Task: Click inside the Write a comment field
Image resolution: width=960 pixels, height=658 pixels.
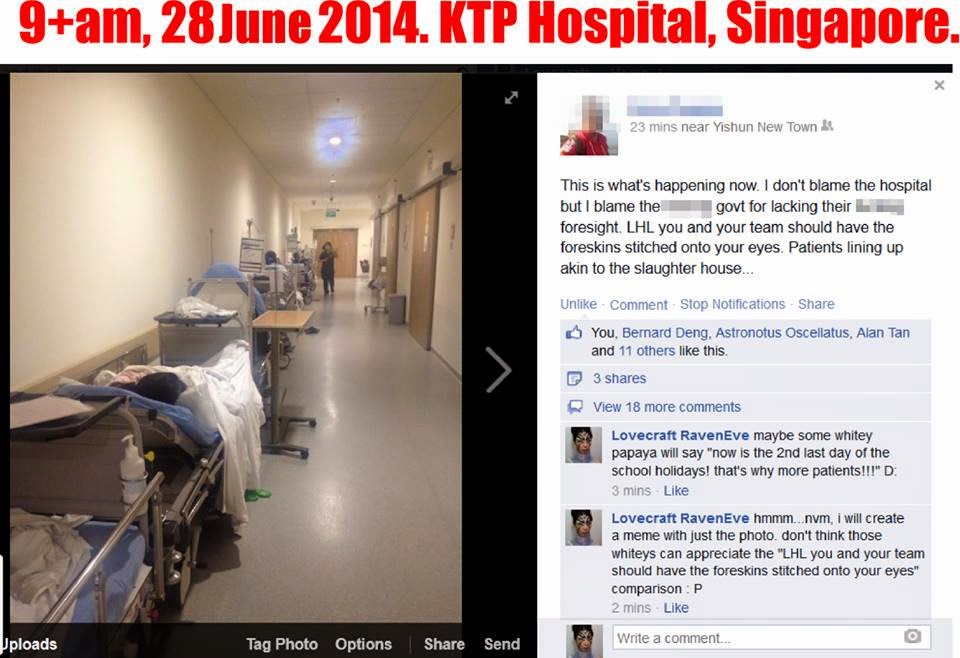Action: pos(771,638)
